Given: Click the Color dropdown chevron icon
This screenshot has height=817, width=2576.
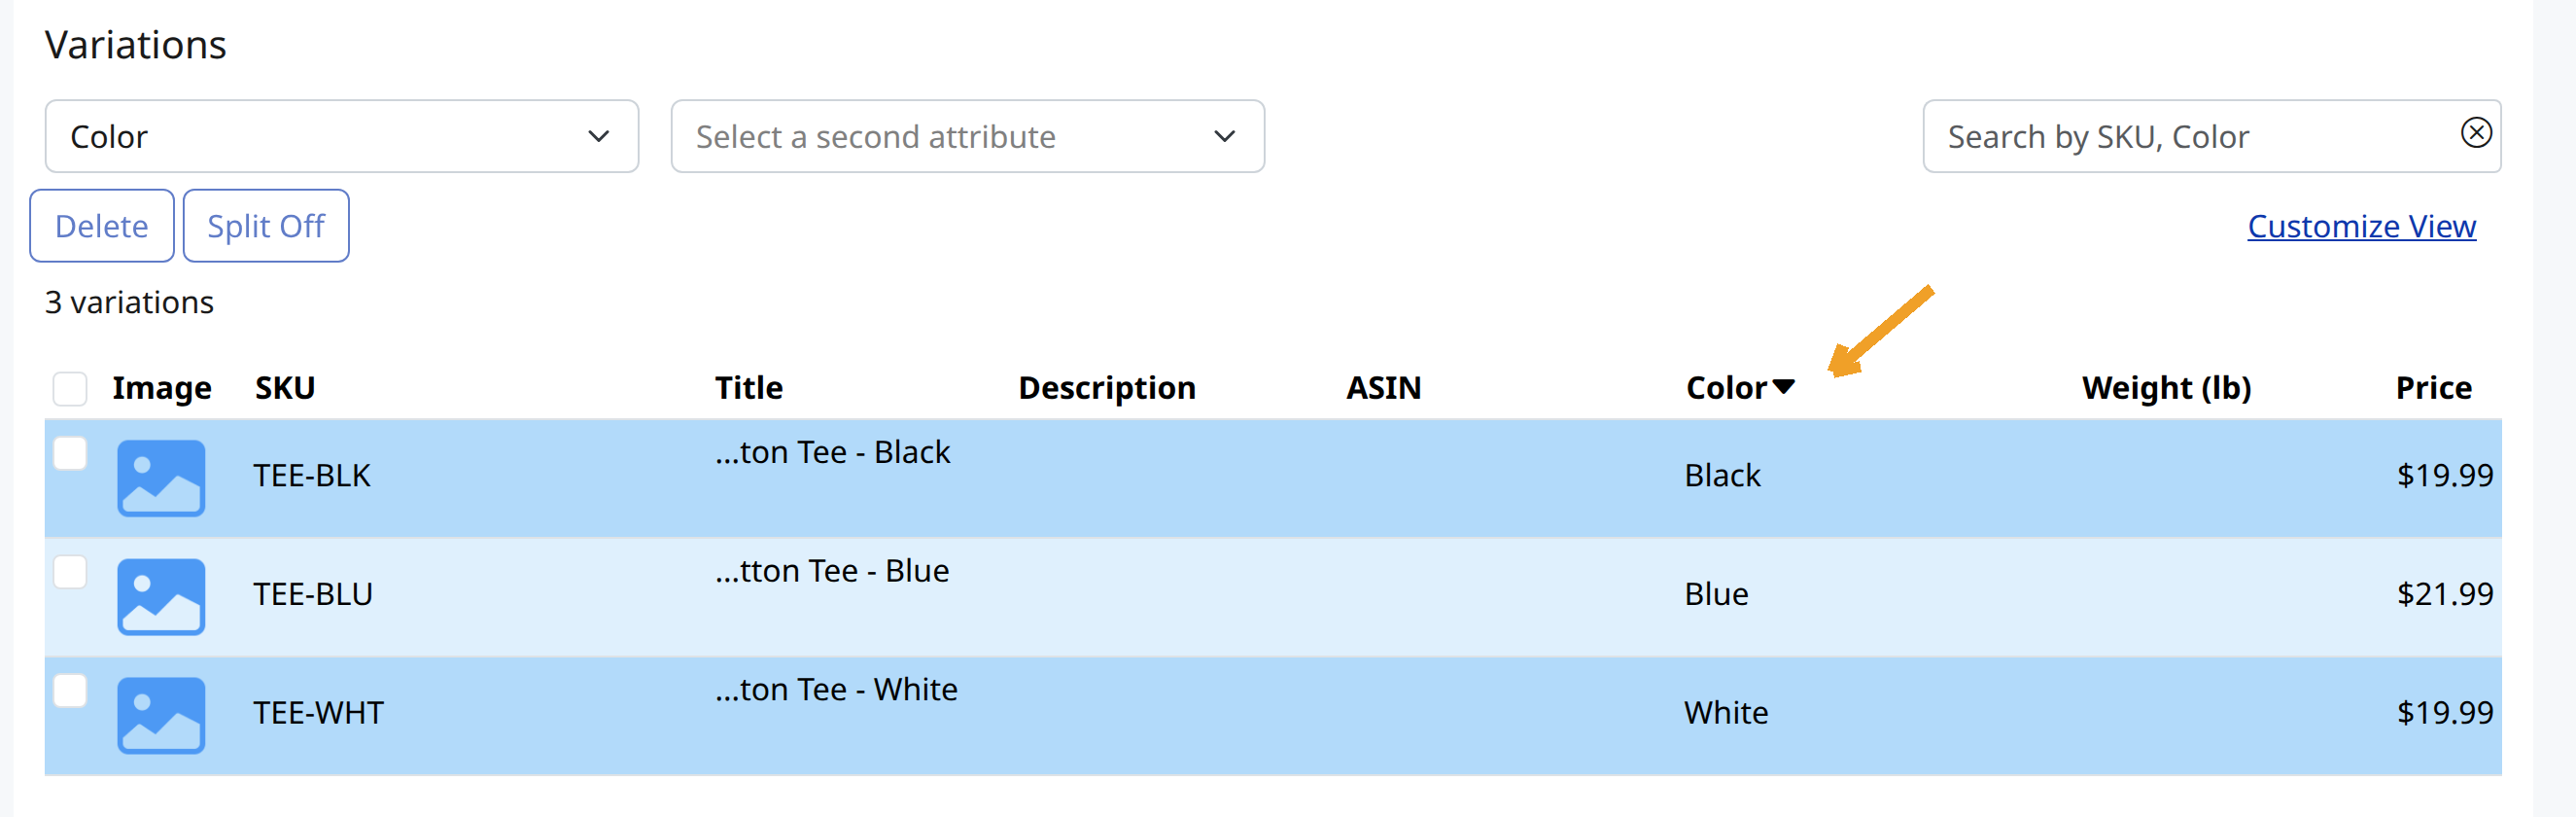Looking at the screenshot, I should [x=598, y=136].
